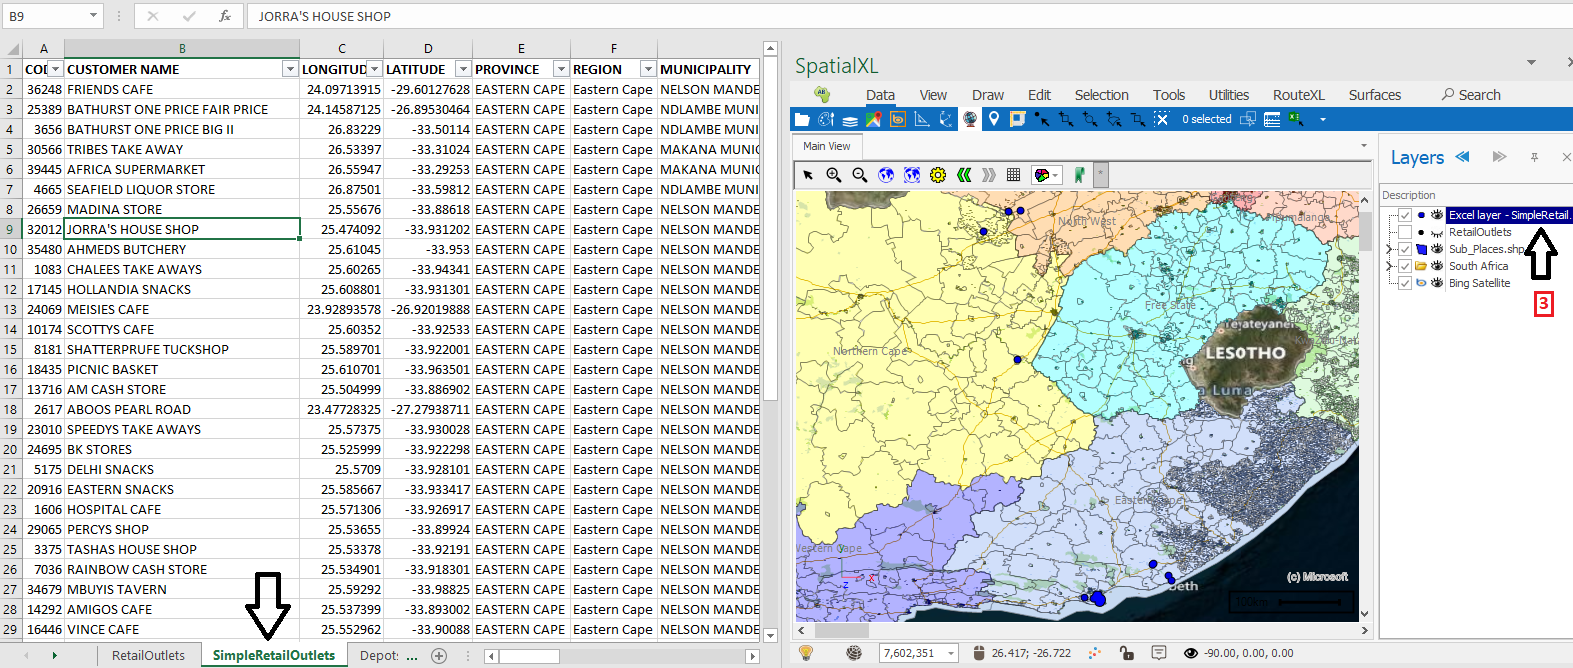Uncheck the Sub_Places.shp layer checkbox

tap(1405, 249)
